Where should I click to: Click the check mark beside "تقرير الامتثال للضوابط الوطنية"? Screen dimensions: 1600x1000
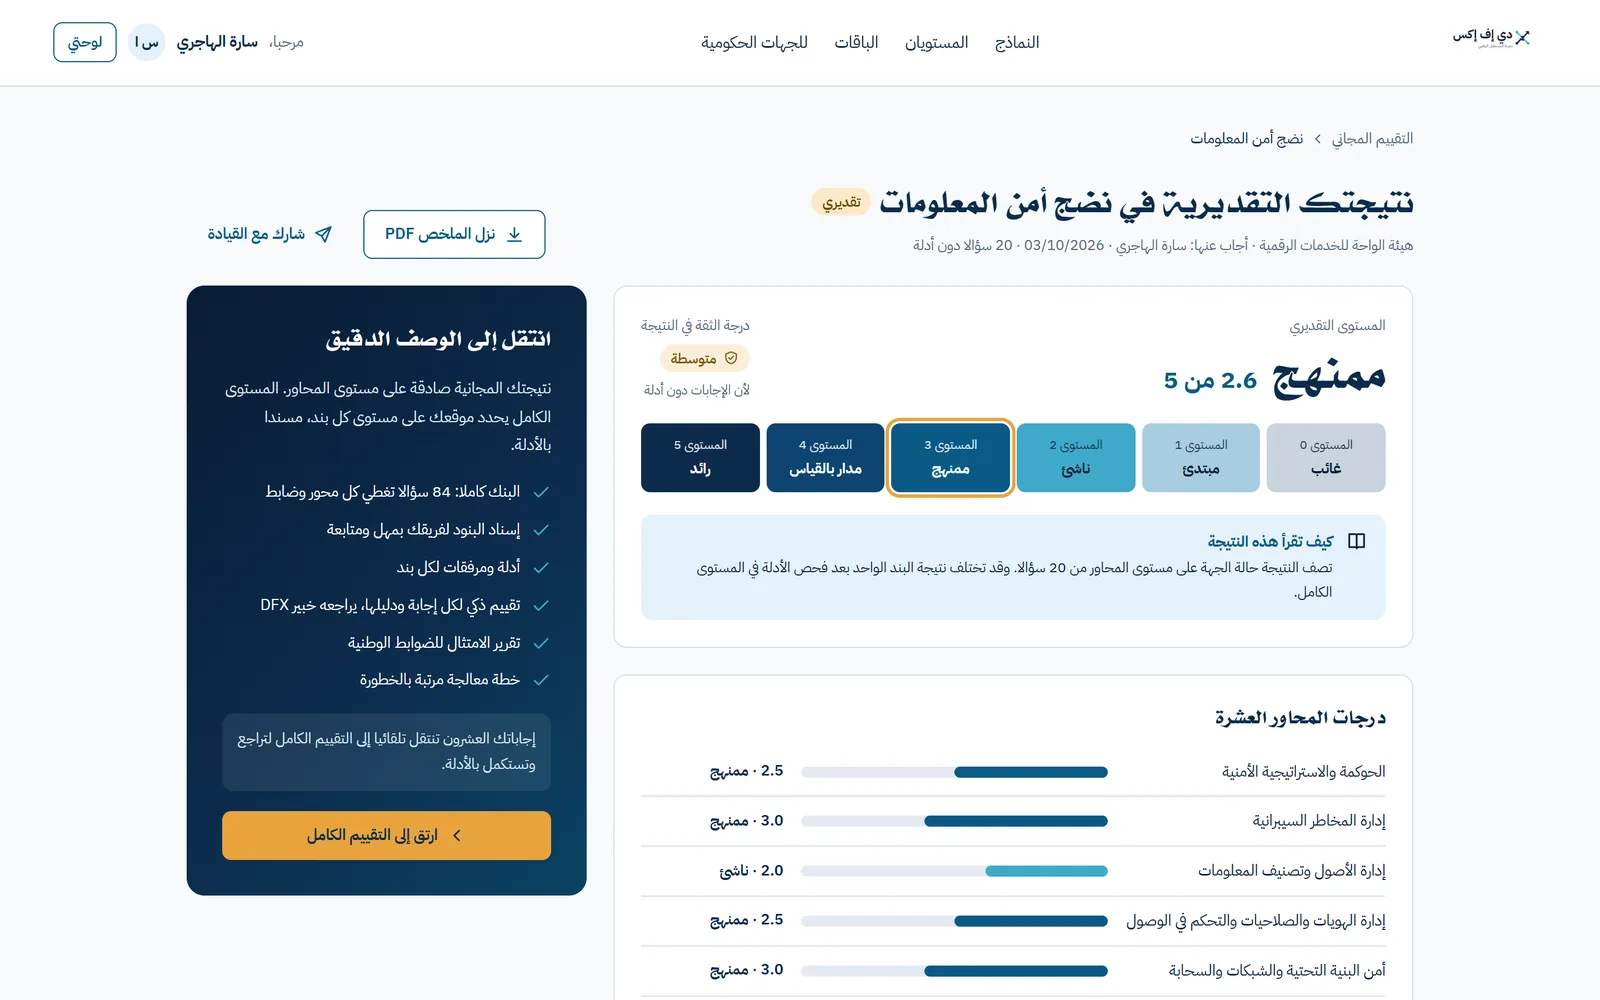pyautogui.click(x=541, y=643)
